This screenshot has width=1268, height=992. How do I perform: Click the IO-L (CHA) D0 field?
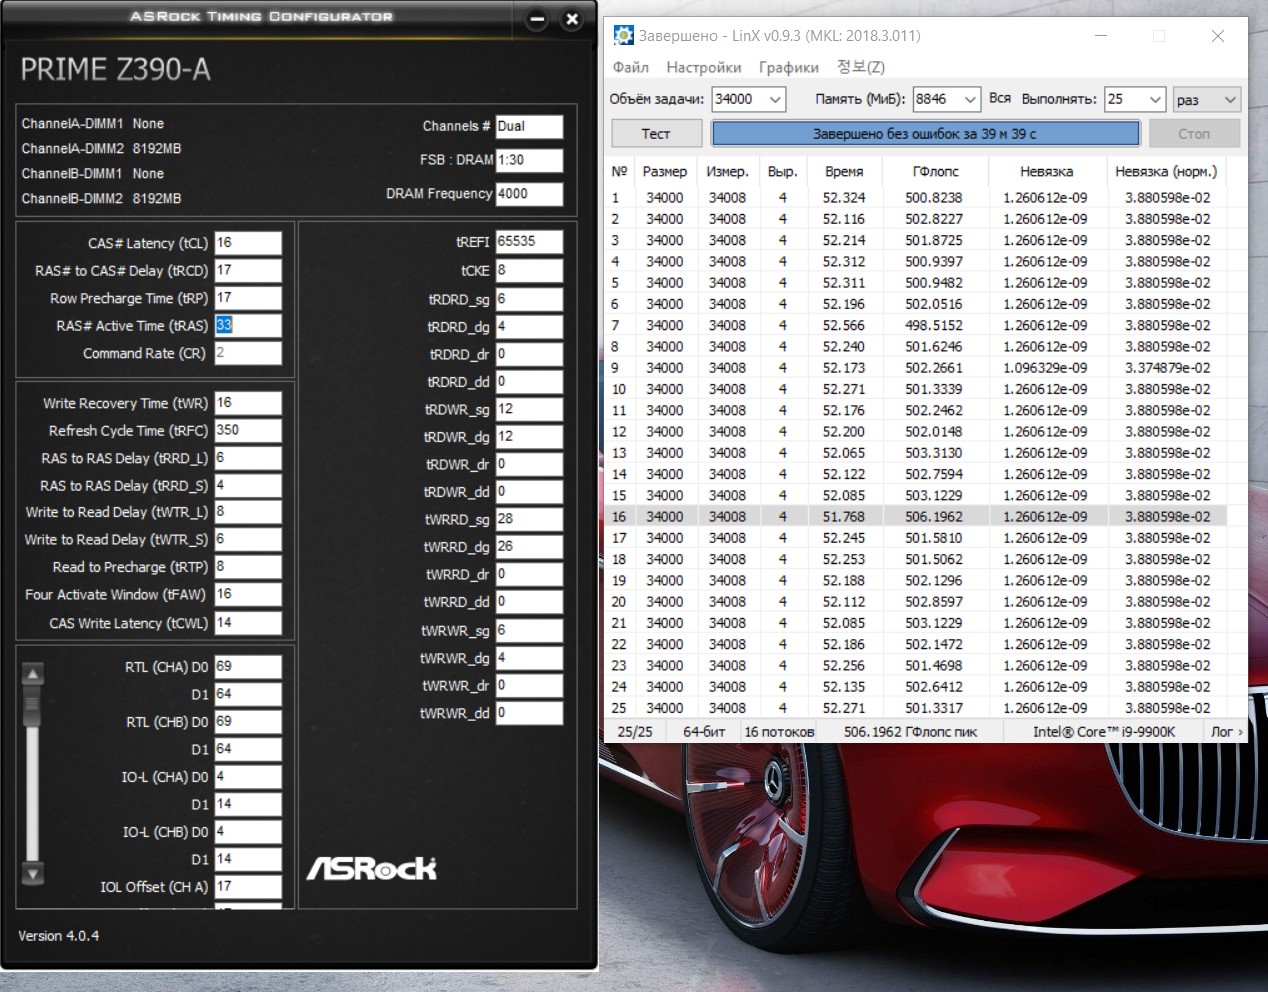[x=248, y=776]
